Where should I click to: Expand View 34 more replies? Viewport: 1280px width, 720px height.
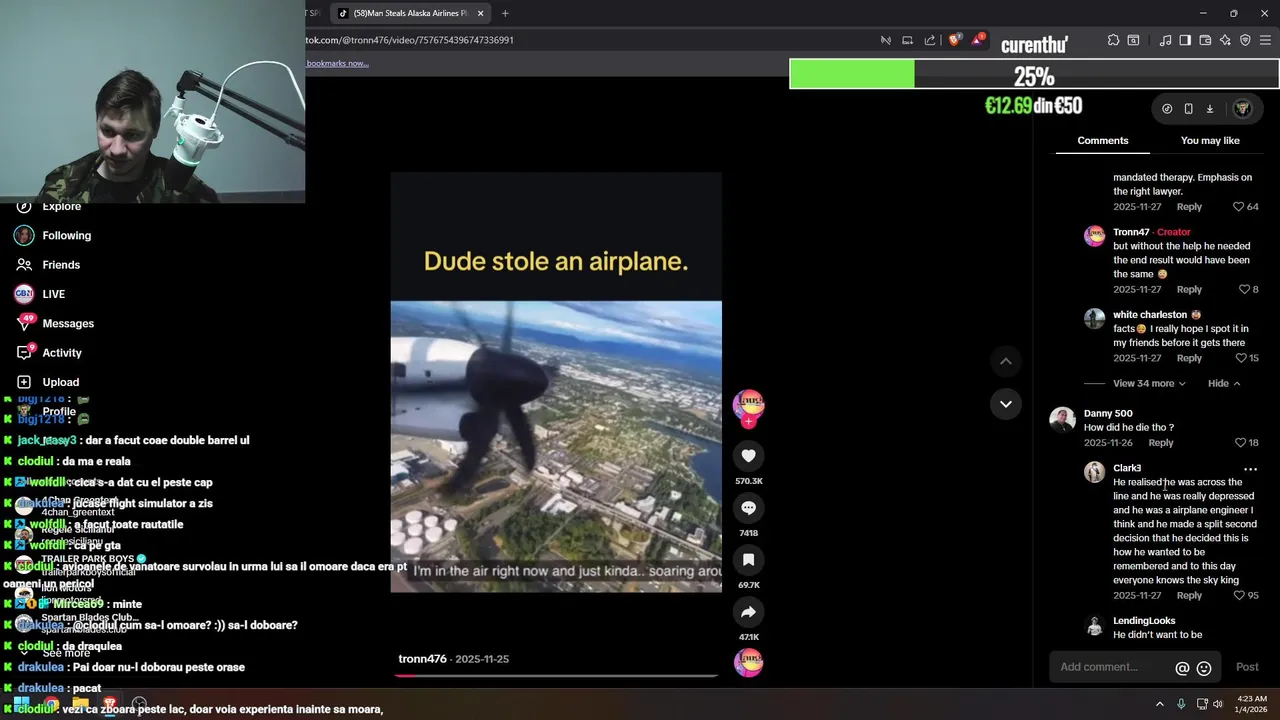point(1149,384)
